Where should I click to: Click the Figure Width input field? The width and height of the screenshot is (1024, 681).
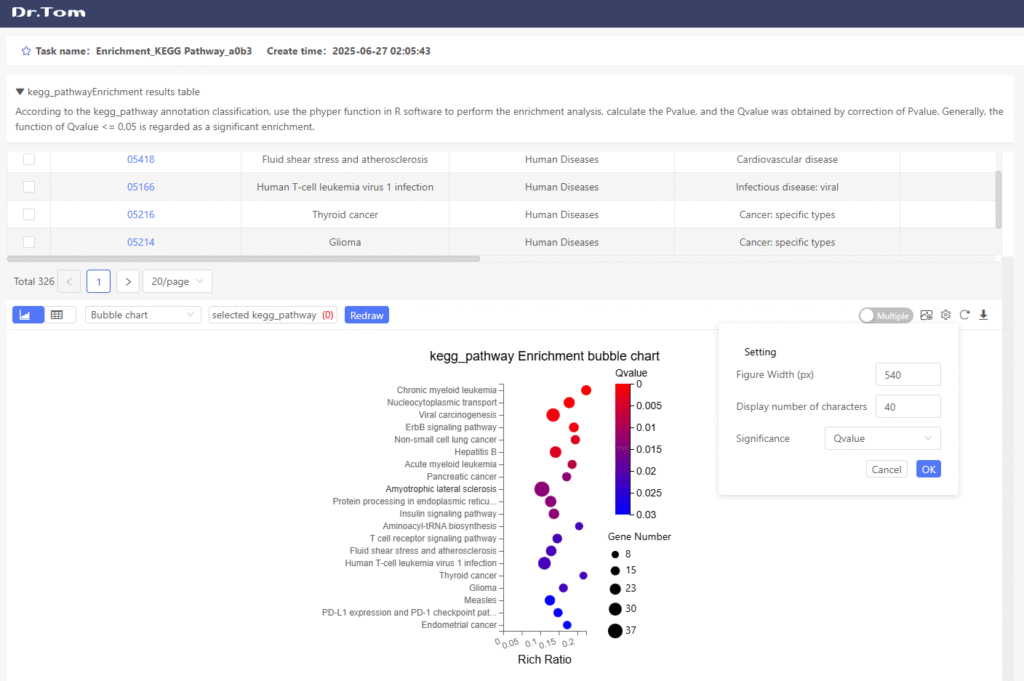coord(907,374)
